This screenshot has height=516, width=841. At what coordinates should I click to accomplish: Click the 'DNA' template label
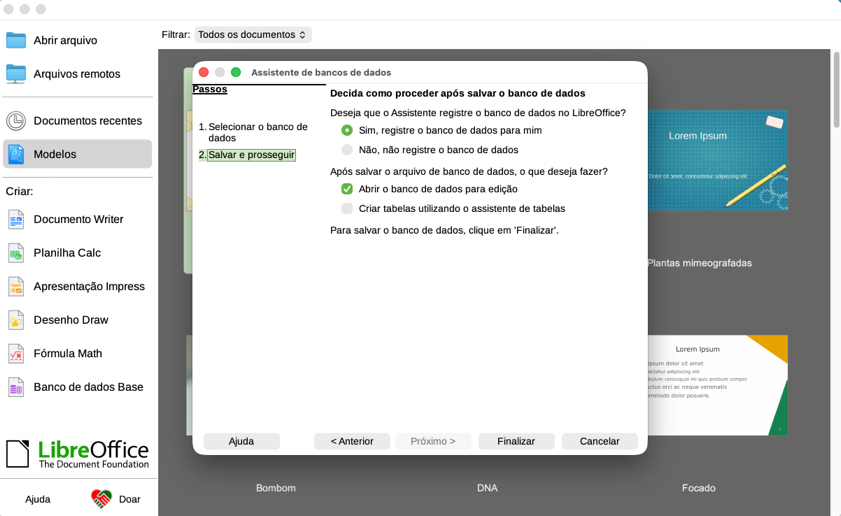tap(487, 488)
